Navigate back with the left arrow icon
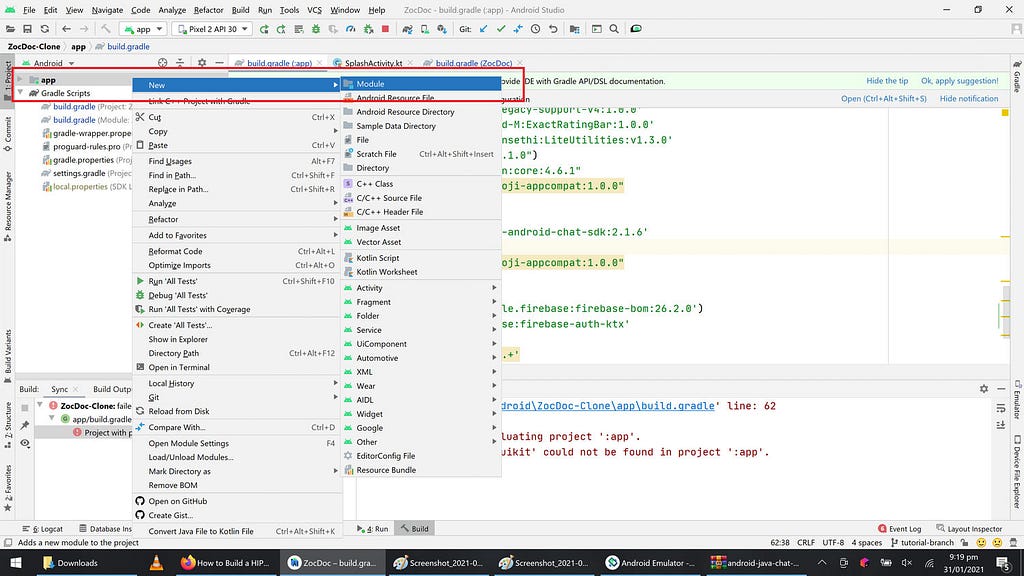Viewport: 1024px width, 576px height. tap(66, 29)
